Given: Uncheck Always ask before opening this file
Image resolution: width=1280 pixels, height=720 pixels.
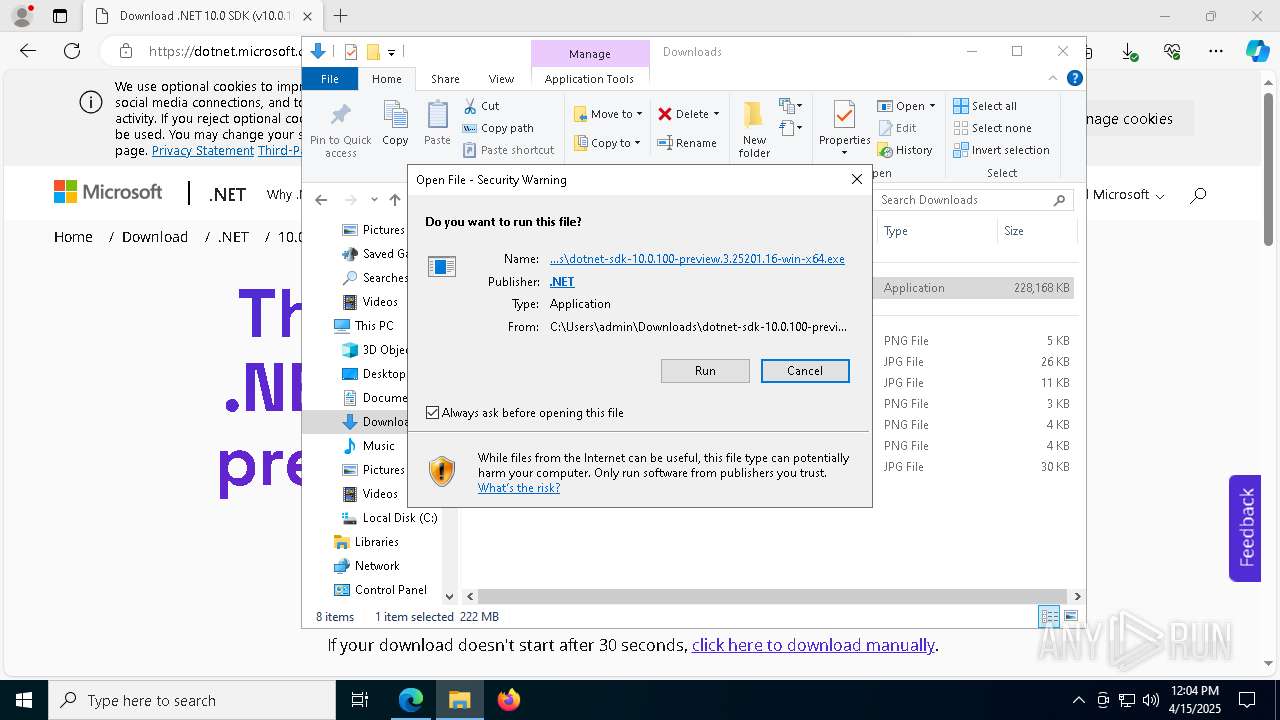Looking at the screenshot, I should [432, 413].
